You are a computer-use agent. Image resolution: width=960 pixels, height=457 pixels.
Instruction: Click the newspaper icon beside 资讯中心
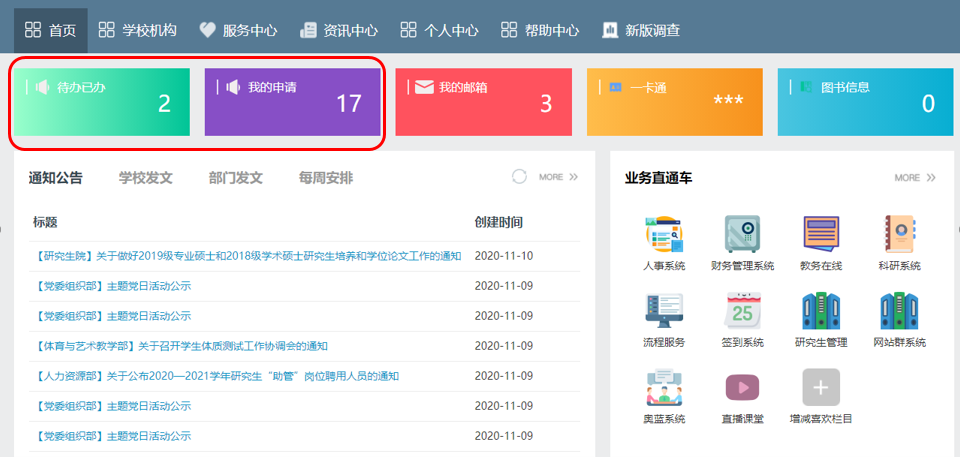(308, 30)
